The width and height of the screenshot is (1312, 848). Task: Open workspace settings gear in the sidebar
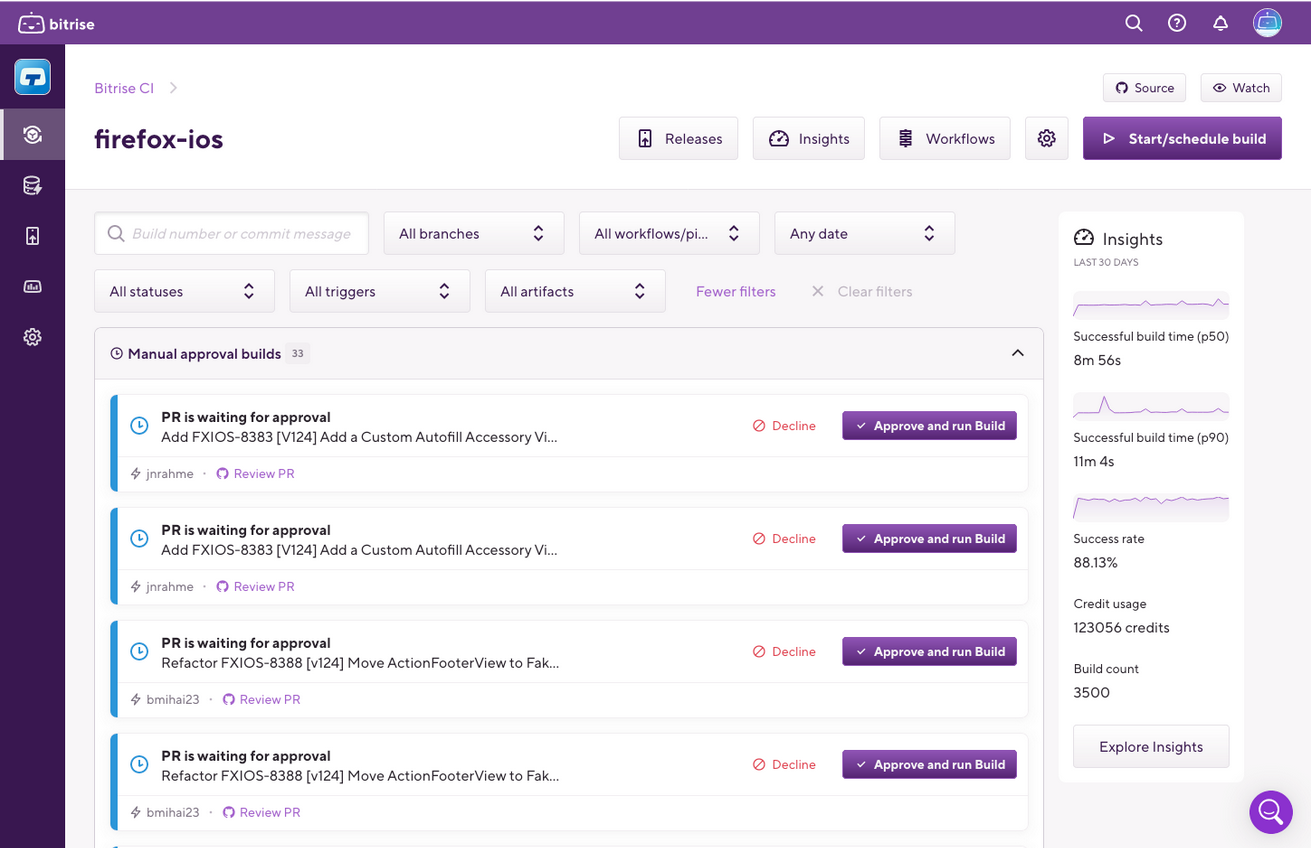point(33,336)
